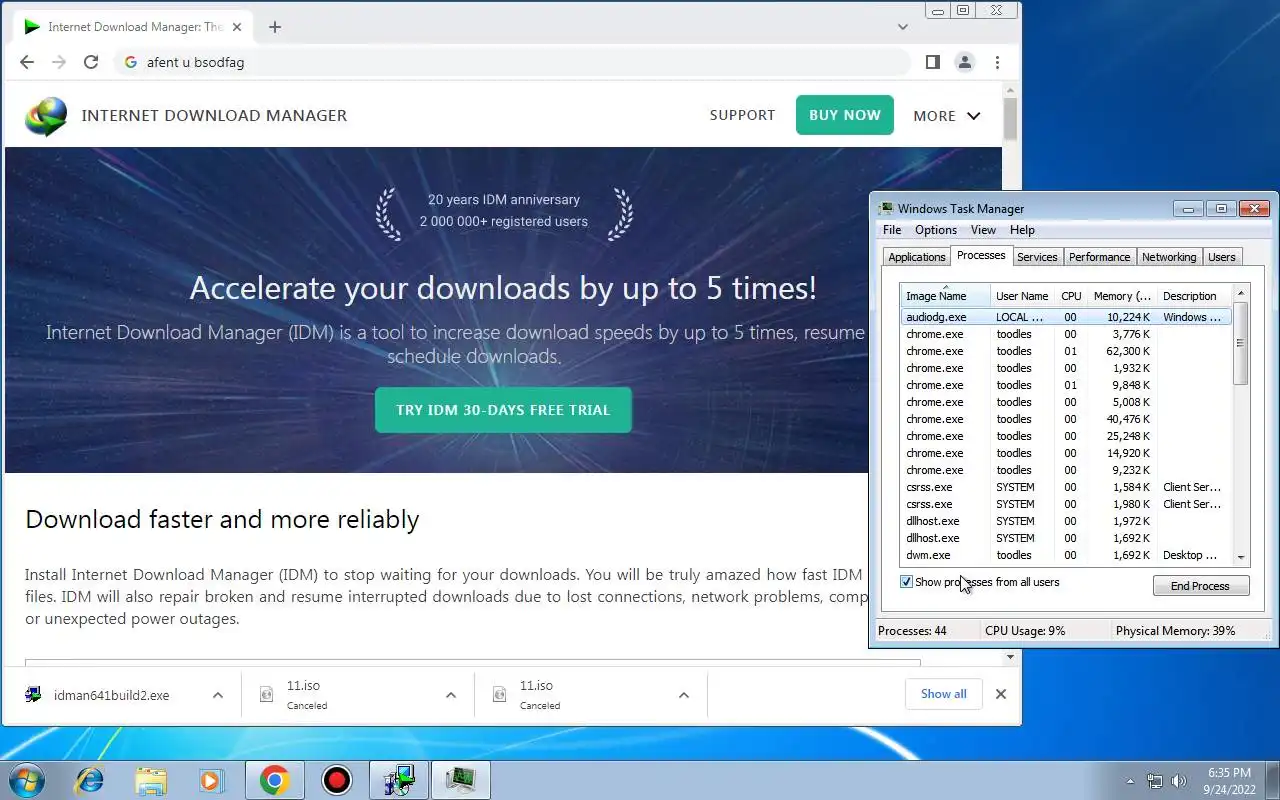This screenshot has height=800, width=1280.
Task: Sort processes by Description column
Action: pyautogui.click(x=1194, y=296)
